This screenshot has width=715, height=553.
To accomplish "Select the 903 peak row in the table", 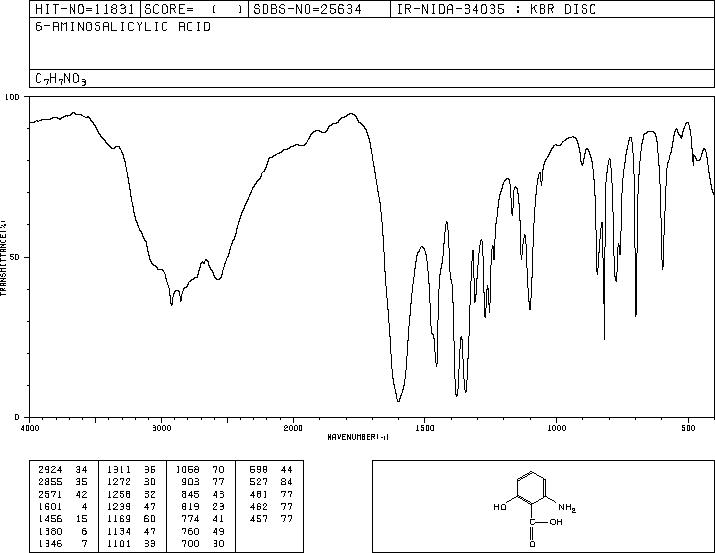I will 203,482.
